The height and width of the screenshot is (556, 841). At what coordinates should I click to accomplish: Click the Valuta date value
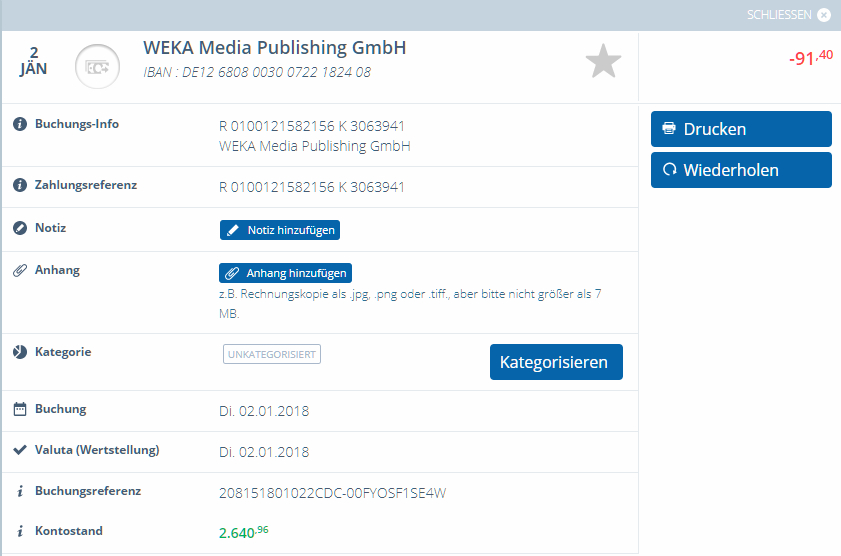click(x=264, y=452)
